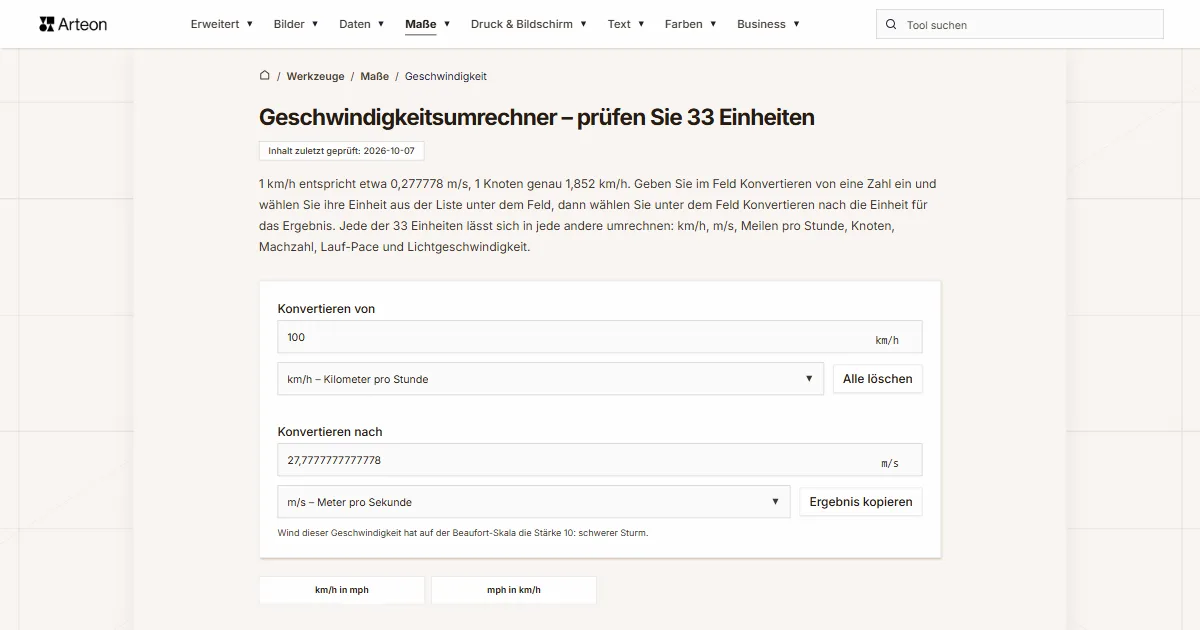
Task: Click the Konvertieren nach result field
Action: tap(600, 460)
